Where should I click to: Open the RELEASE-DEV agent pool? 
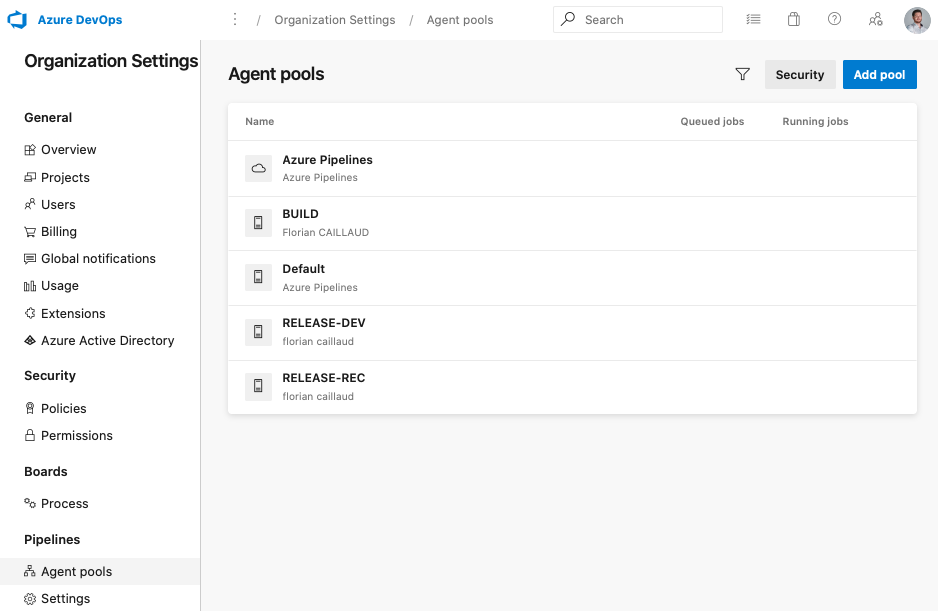tap(572, 333)
